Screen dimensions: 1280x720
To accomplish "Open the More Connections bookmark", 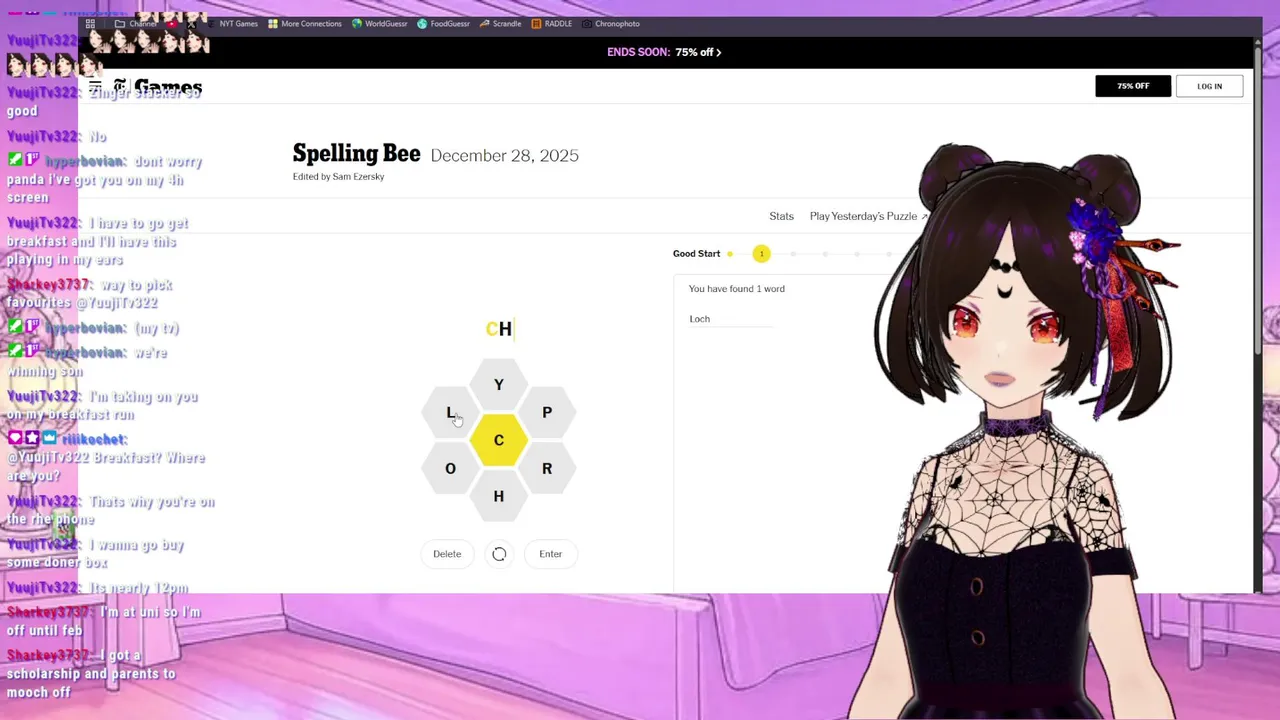I will pos(305,23).
